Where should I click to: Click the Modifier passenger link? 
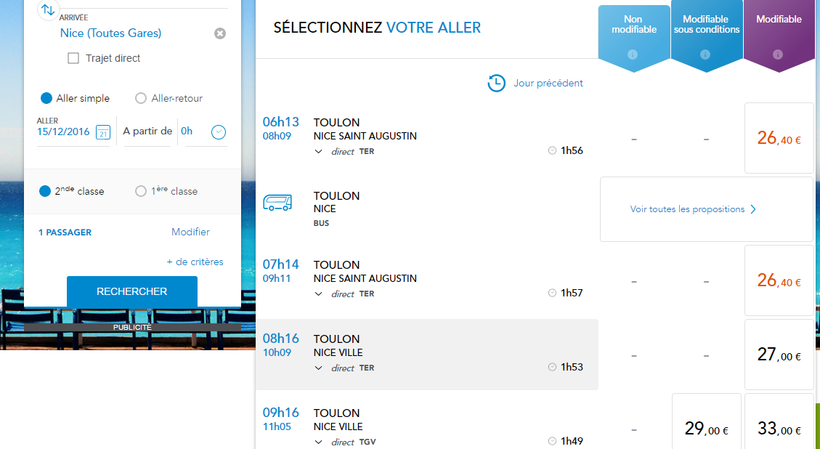tap(190, 232)
